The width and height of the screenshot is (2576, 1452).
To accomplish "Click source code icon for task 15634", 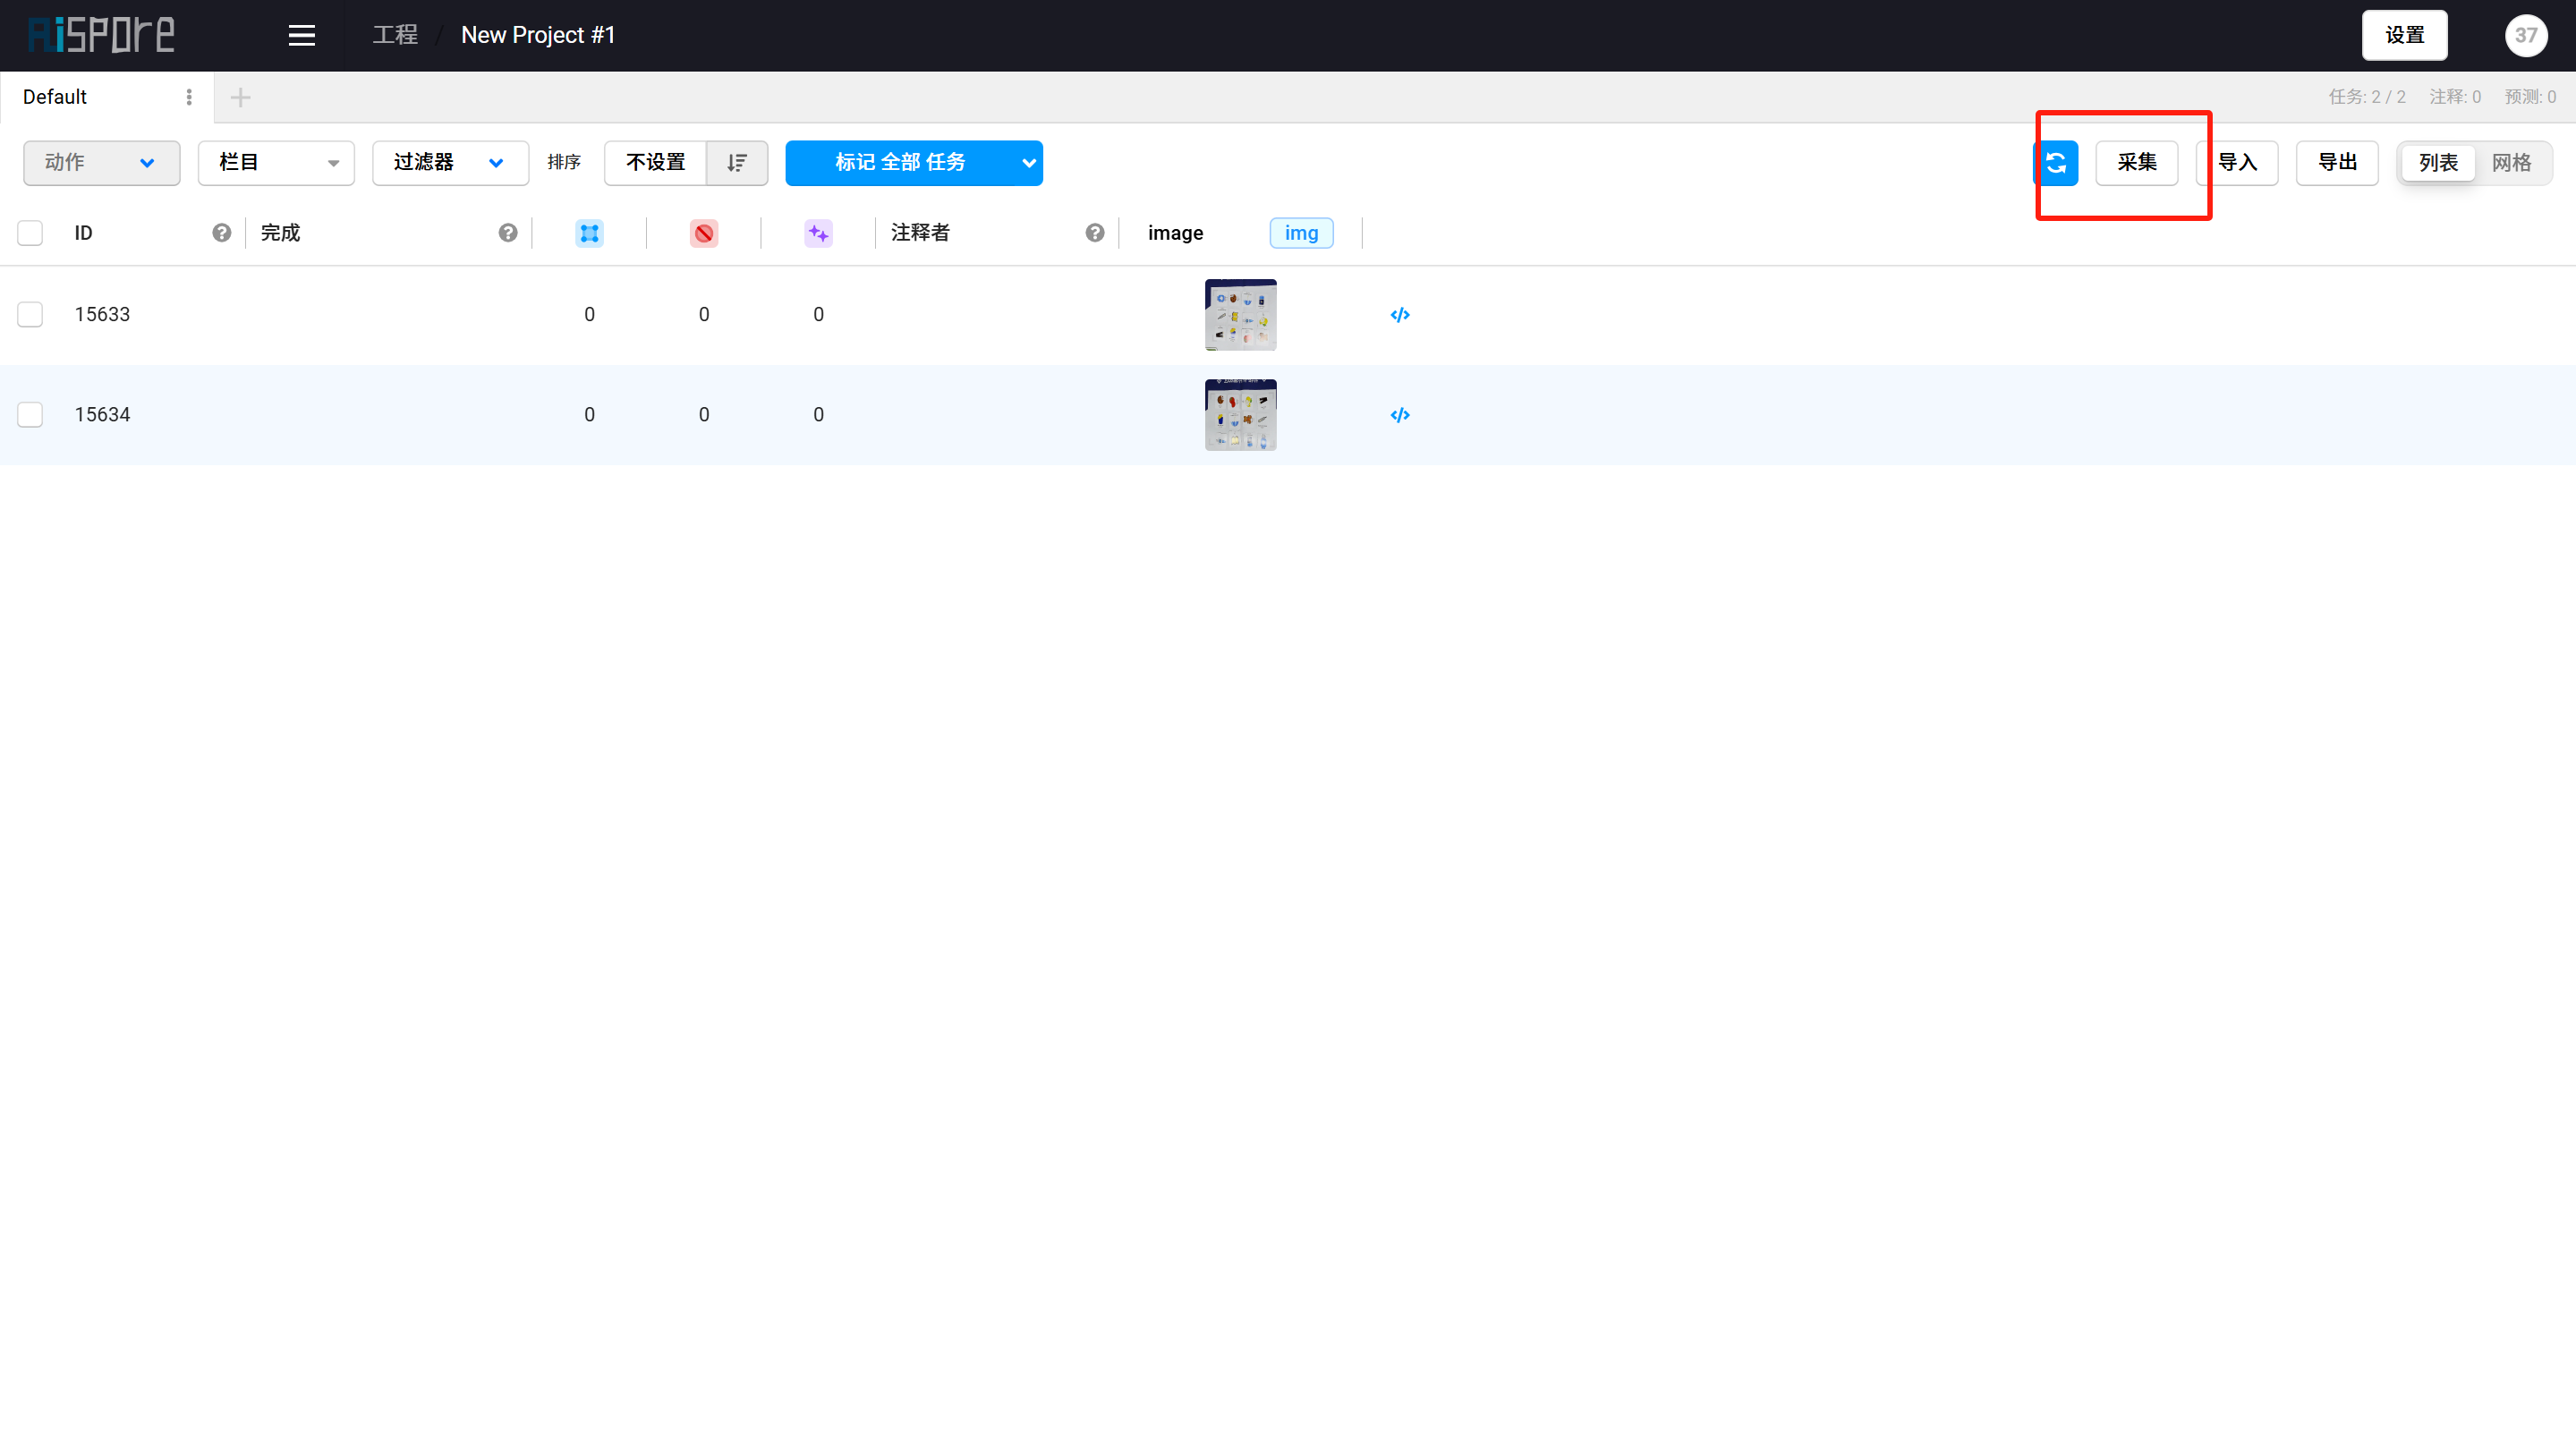I will click(1400, 415).
